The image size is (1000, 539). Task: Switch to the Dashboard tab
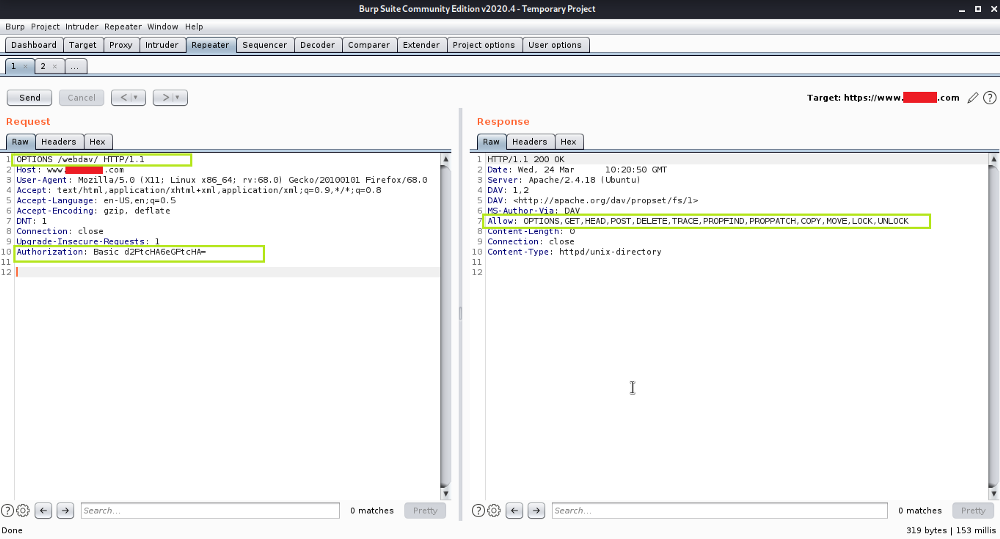[34, 45]
